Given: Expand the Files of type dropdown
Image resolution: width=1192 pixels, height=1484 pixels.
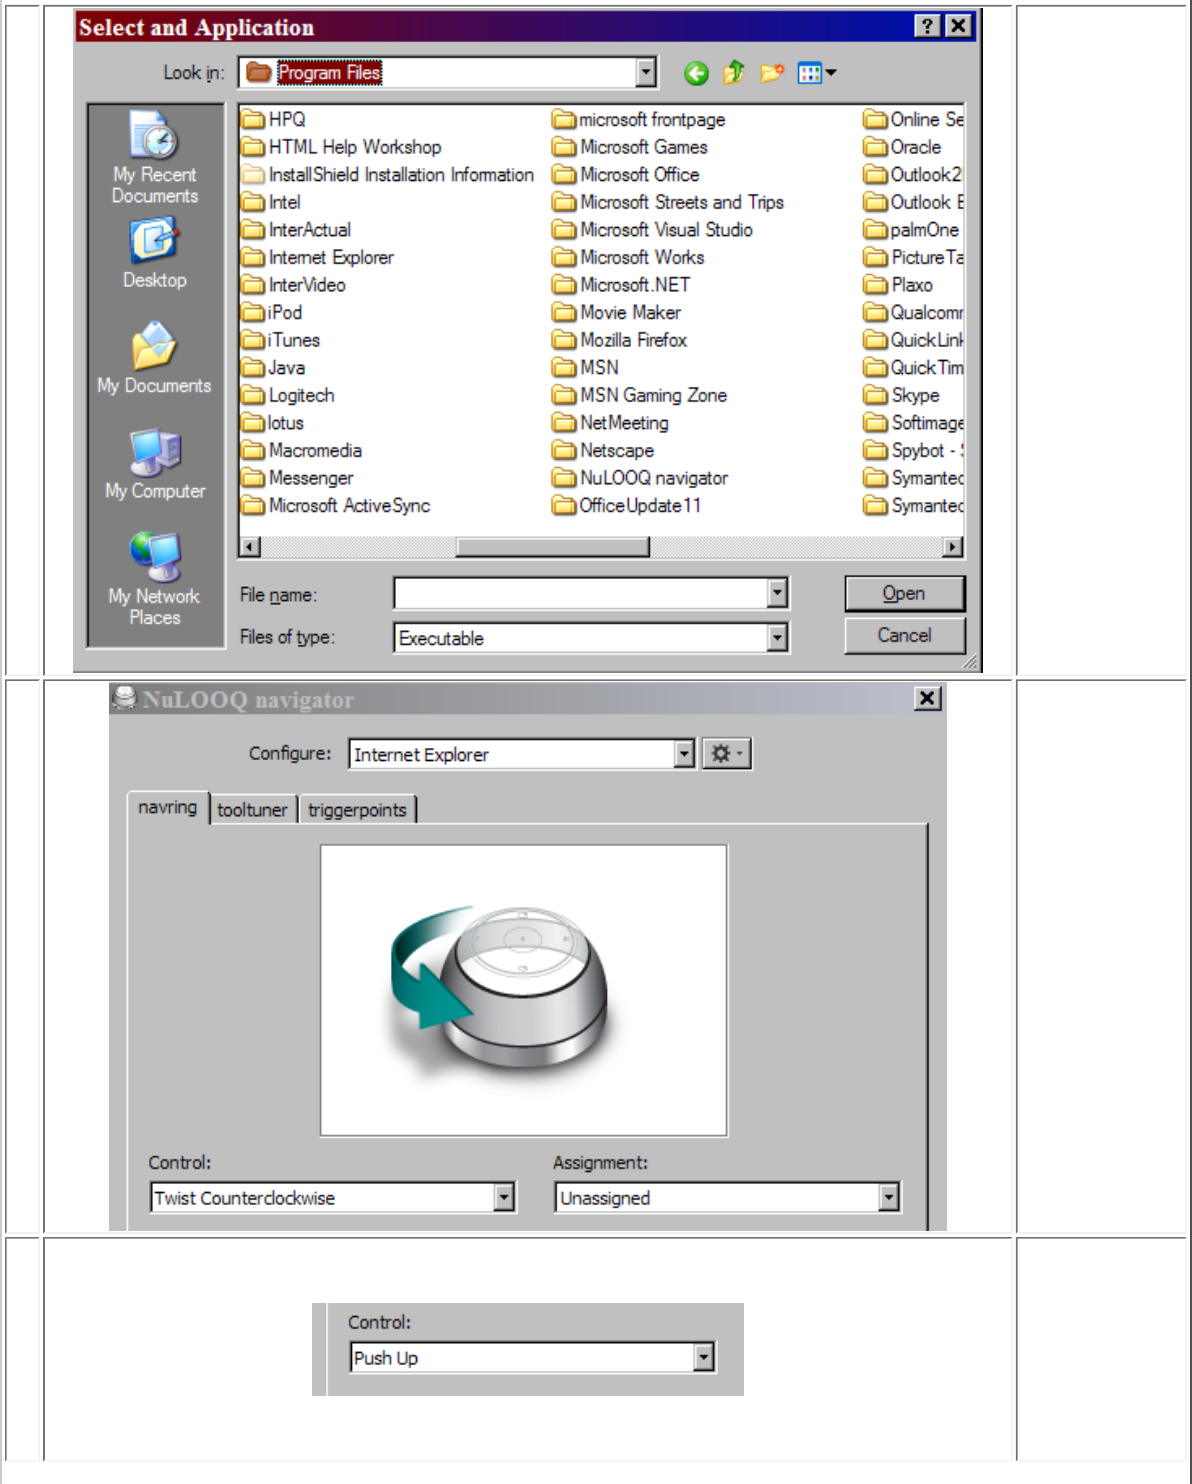Looking at the screenshot, I should (778, 637).
